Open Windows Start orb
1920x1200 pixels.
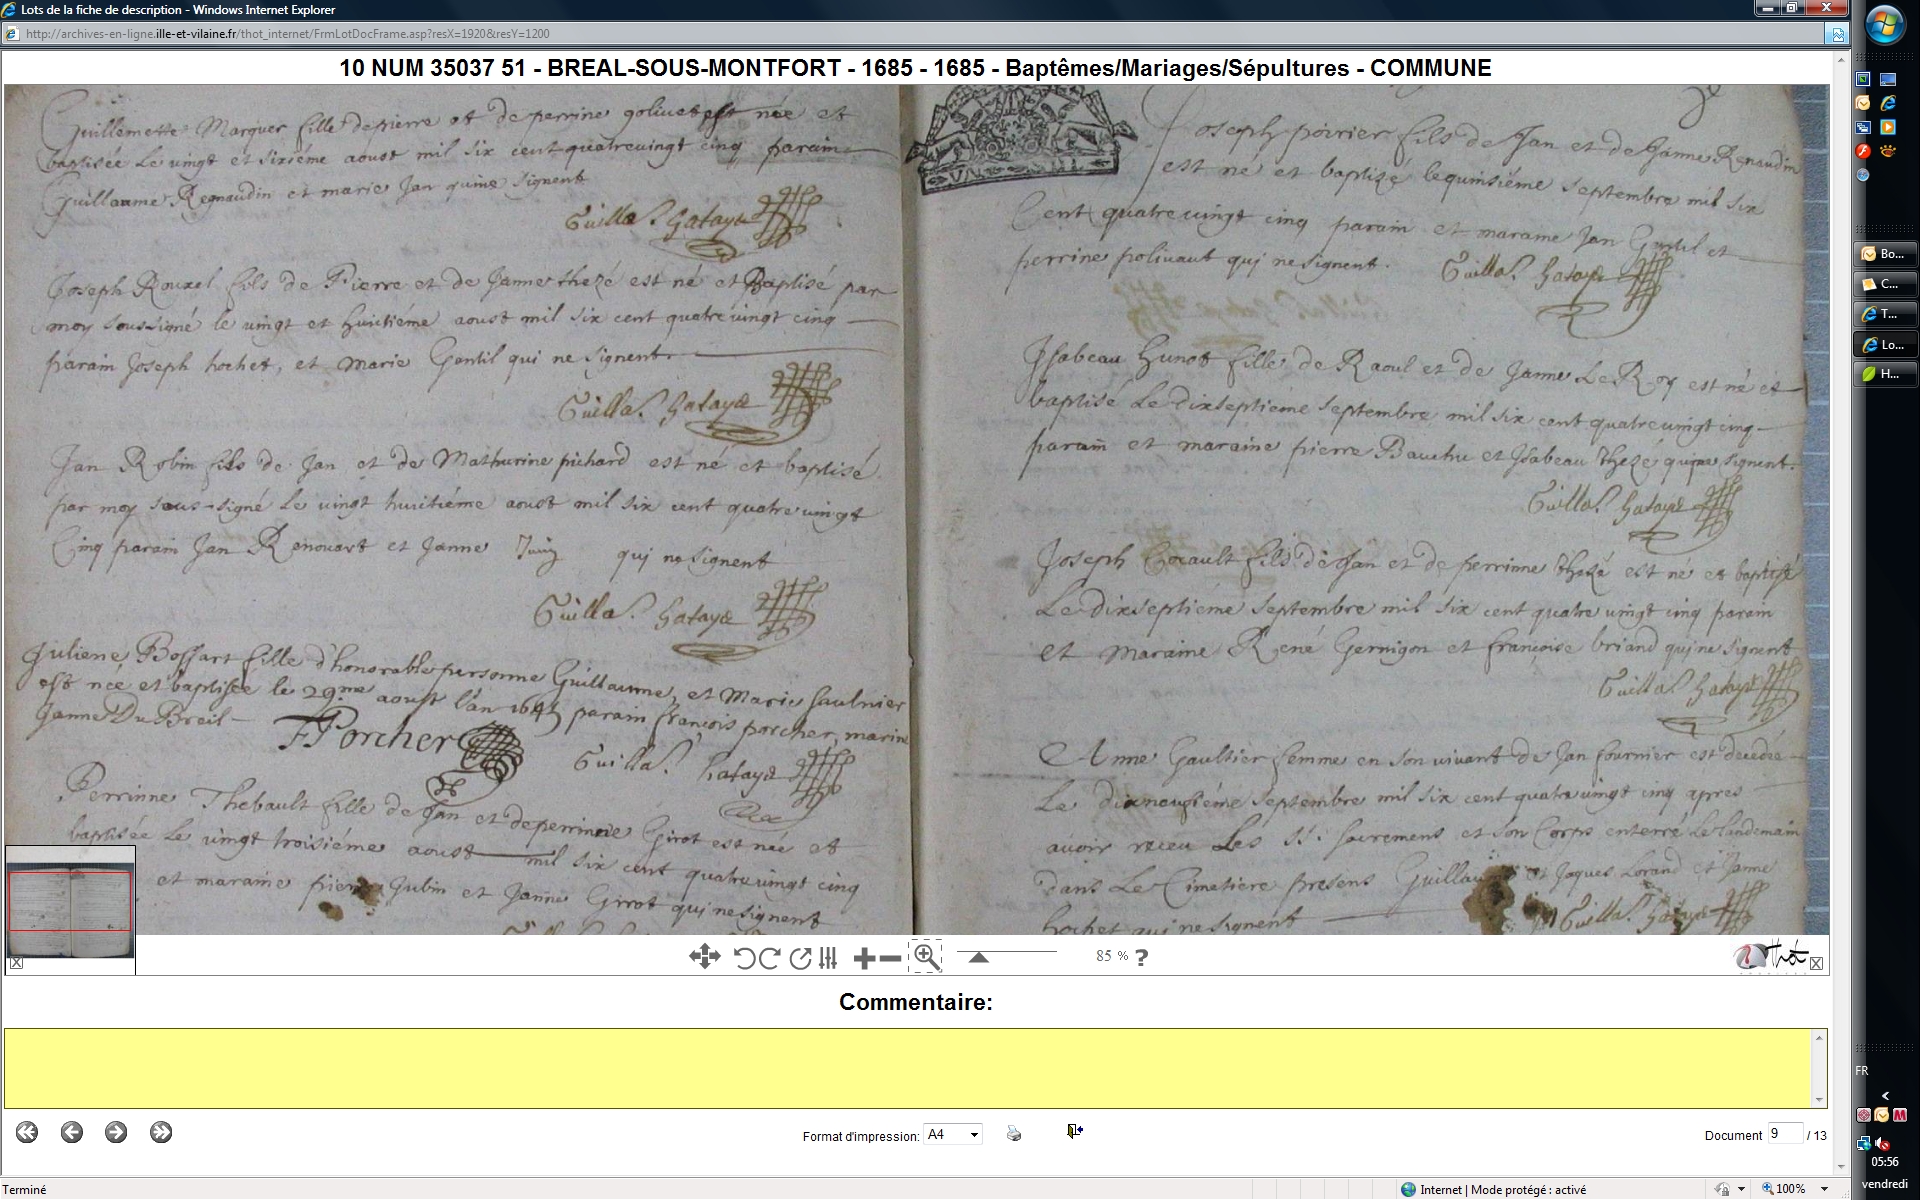(x=1885, y=25)
